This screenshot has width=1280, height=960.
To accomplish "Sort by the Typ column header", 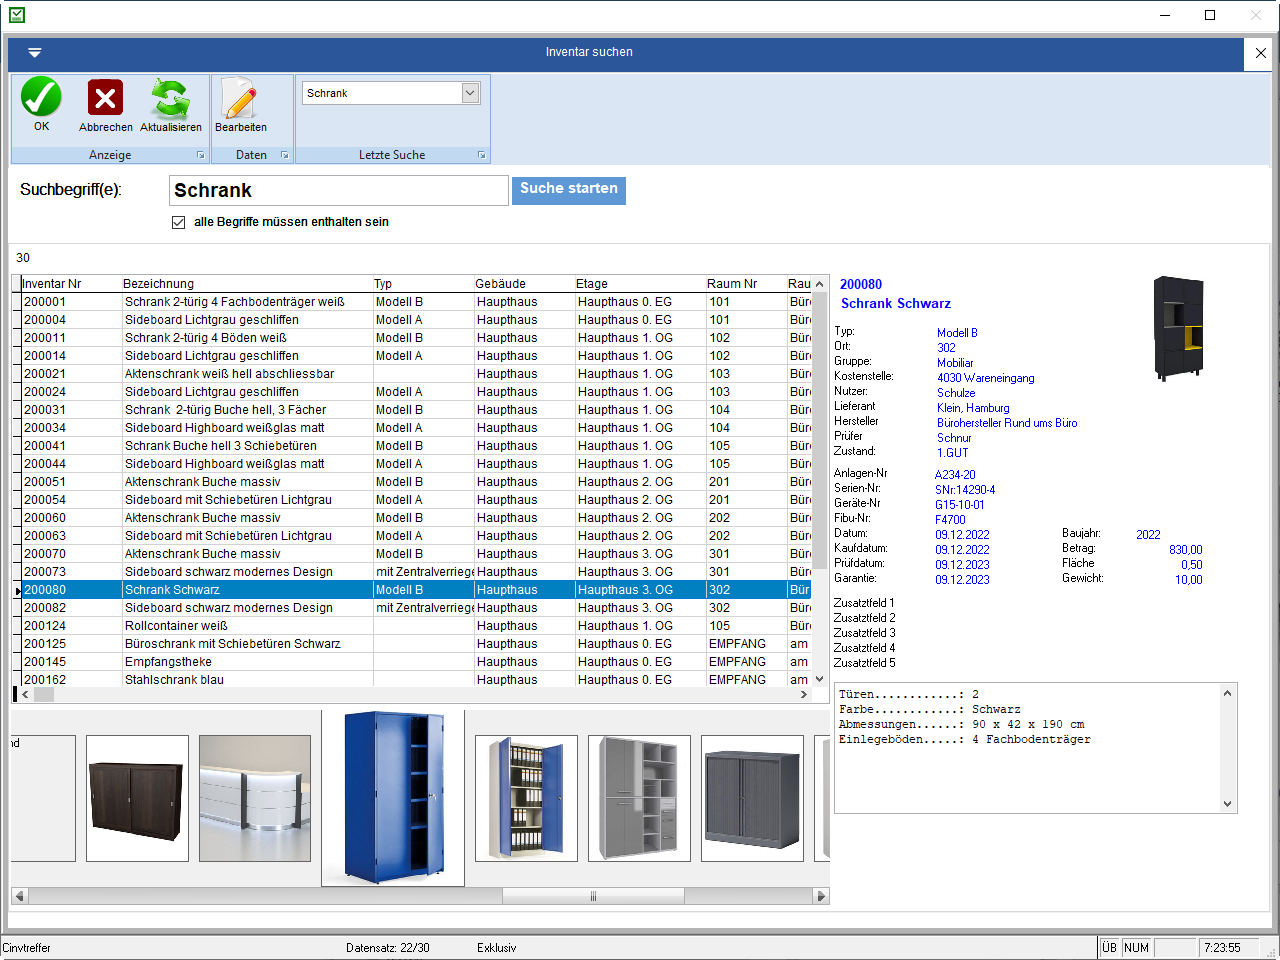I will 423,284.
